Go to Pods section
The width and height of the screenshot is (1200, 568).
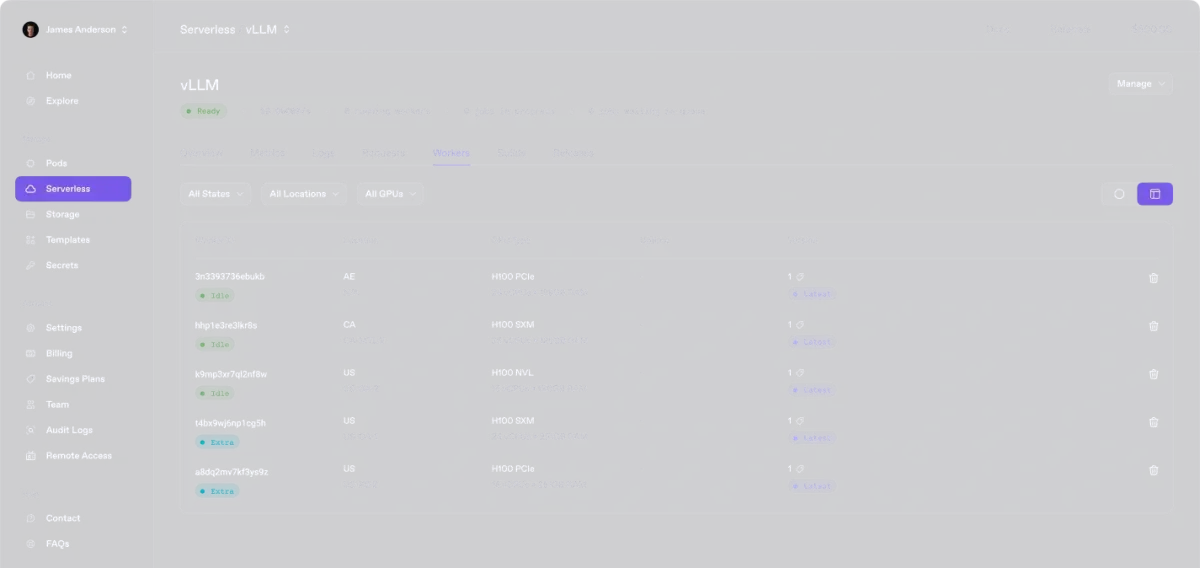coord(73,163)
